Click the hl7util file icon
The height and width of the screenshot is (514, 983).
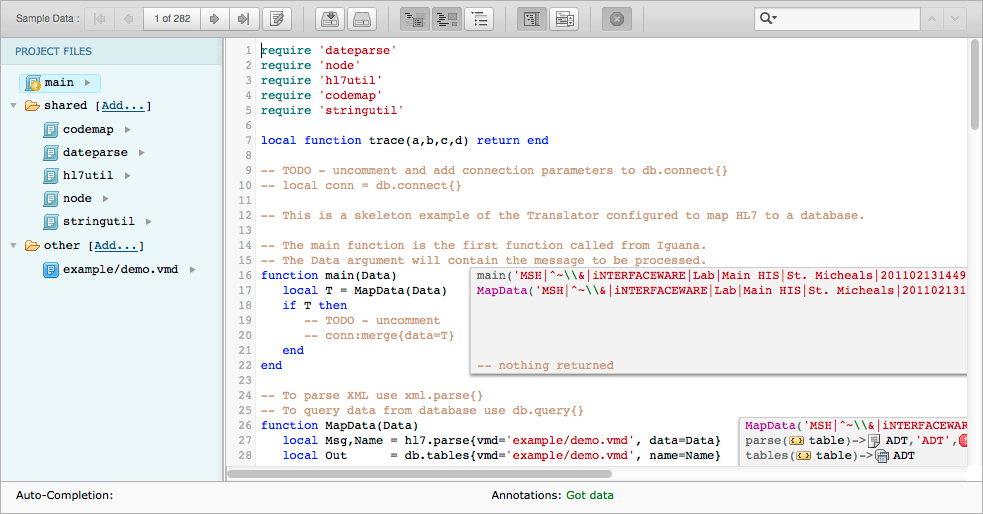click(51, 176)
